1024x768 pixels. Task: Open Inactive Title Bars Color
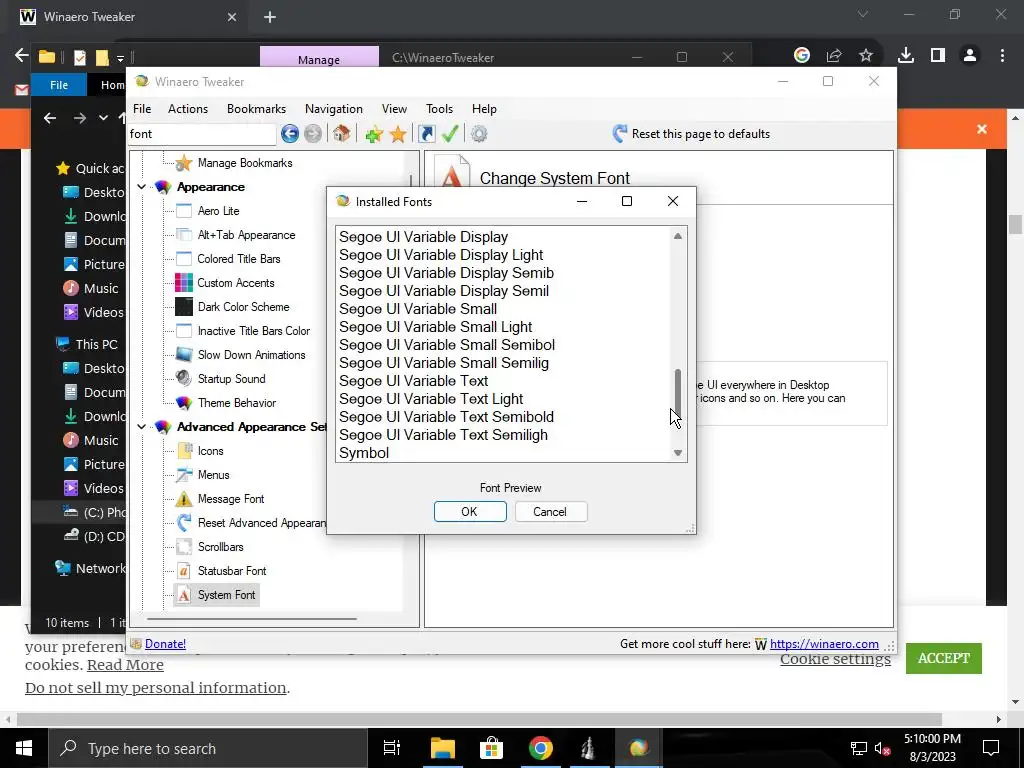coord(253,331)
